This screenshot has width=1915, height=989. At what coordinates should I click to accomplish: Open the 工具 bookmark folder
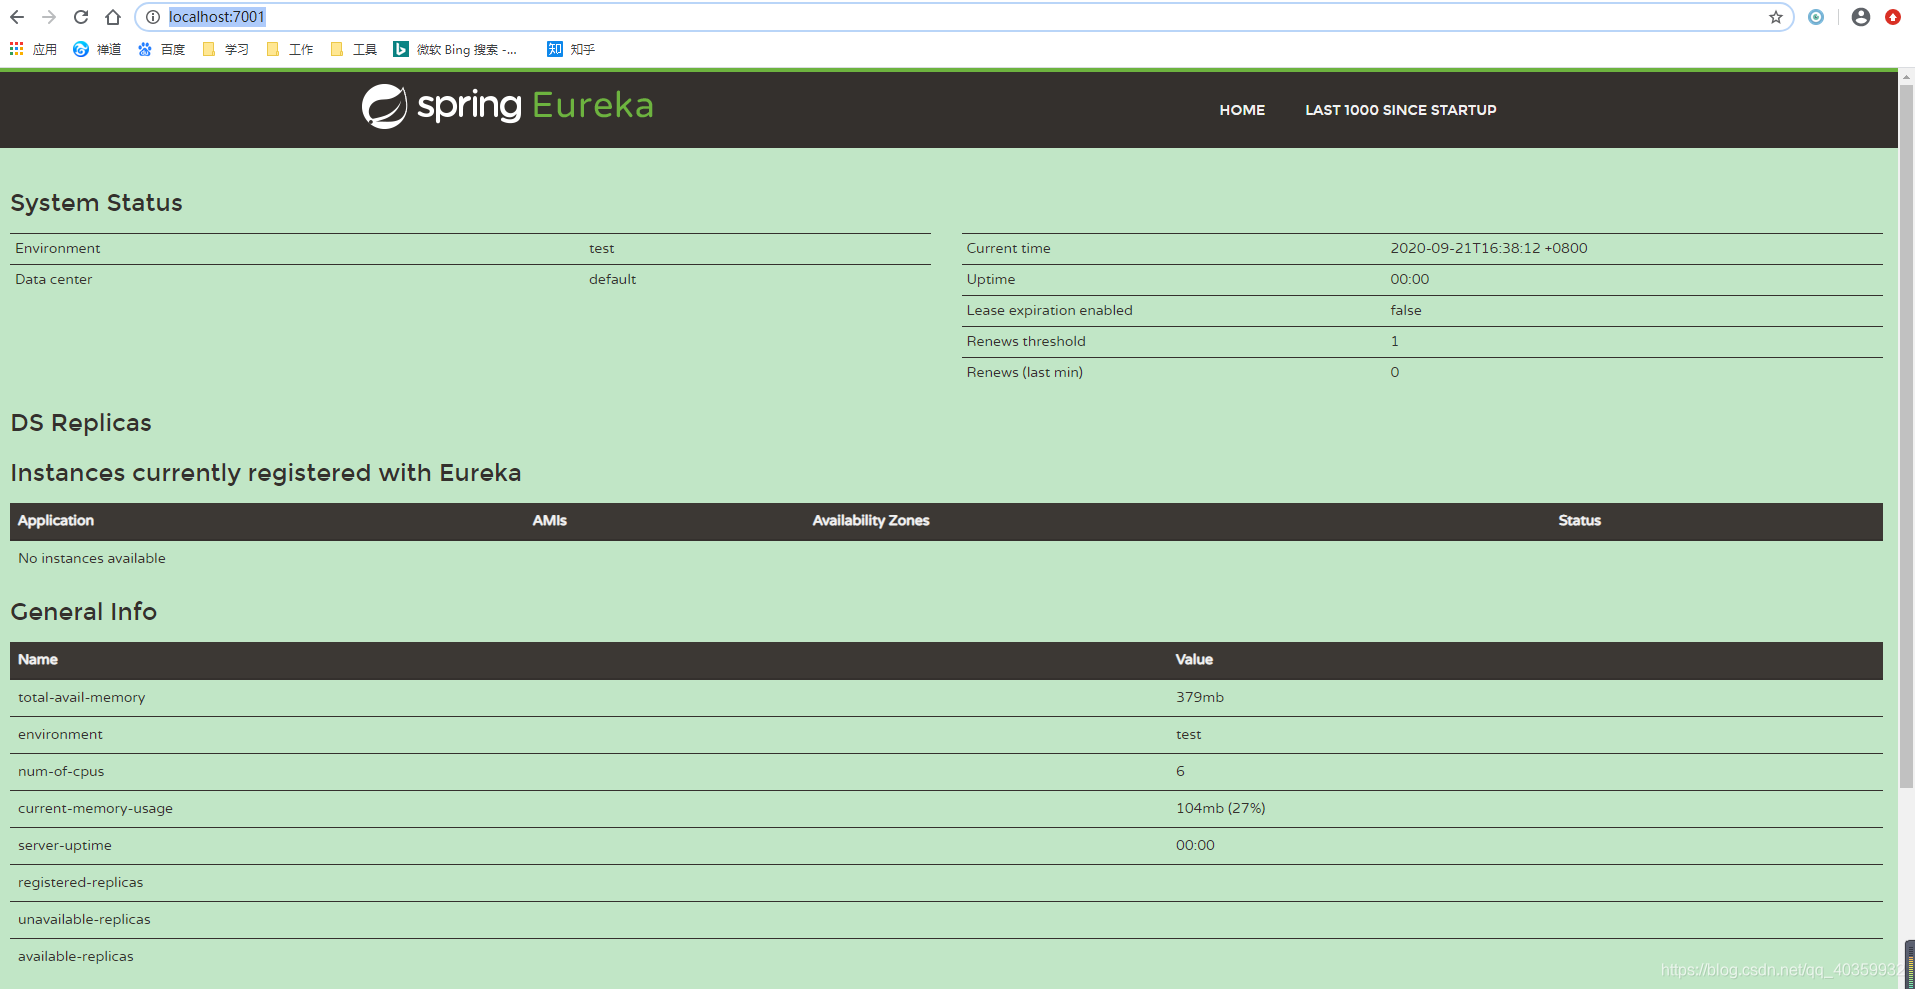point(353,49)
